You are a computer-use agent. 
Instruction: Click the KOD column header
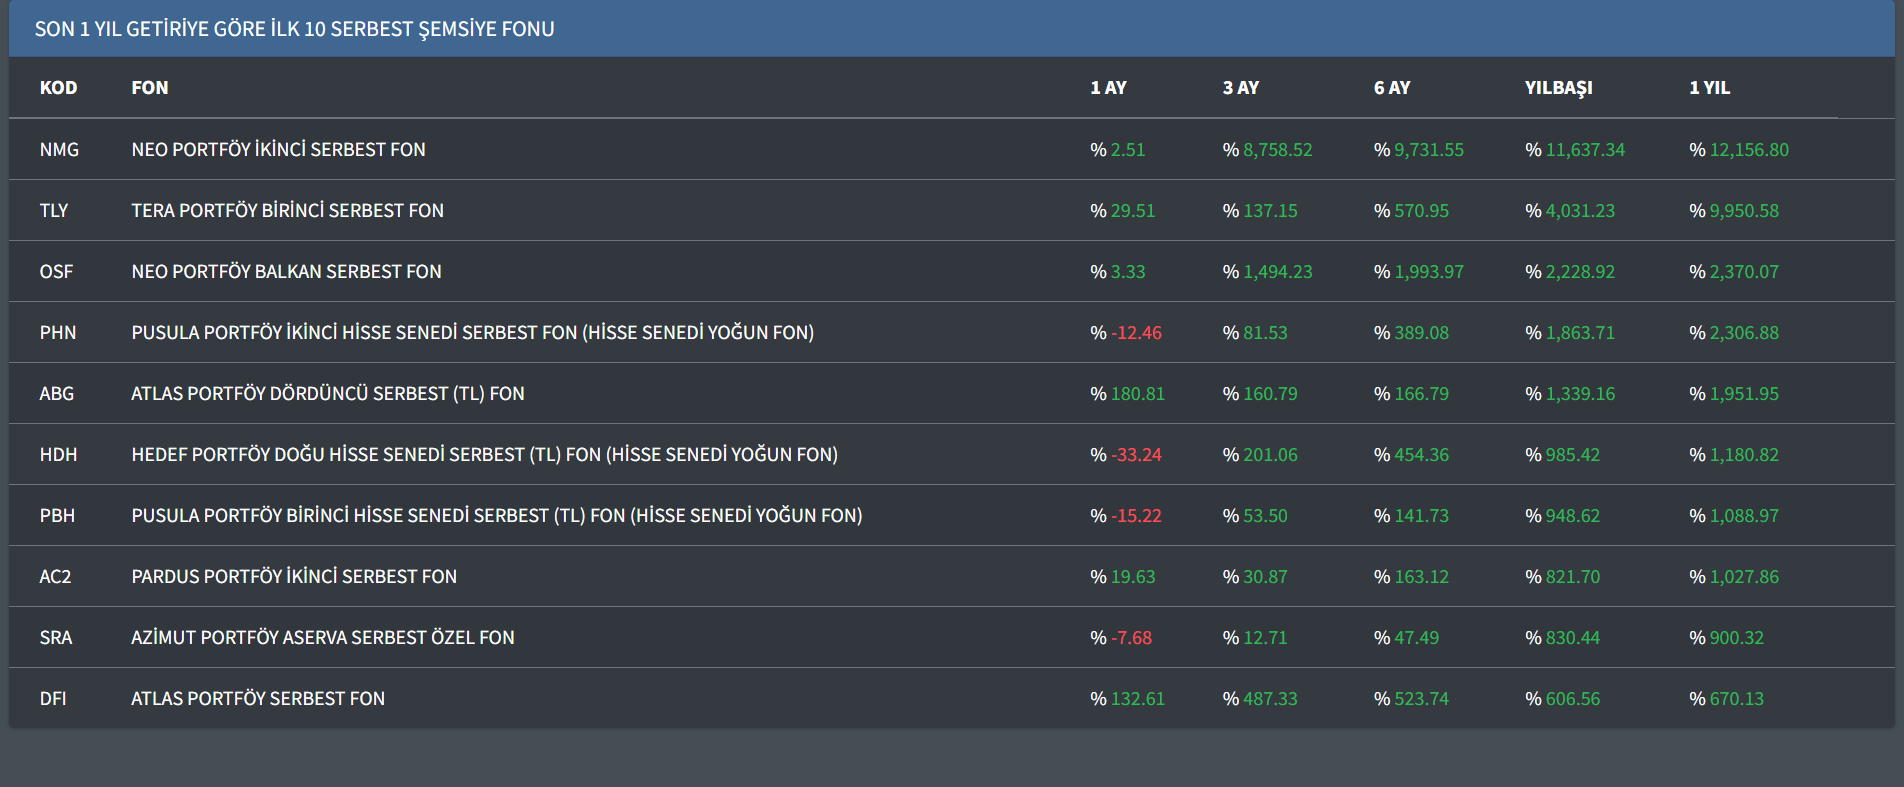pyautogui.click(x=58, y=88)
